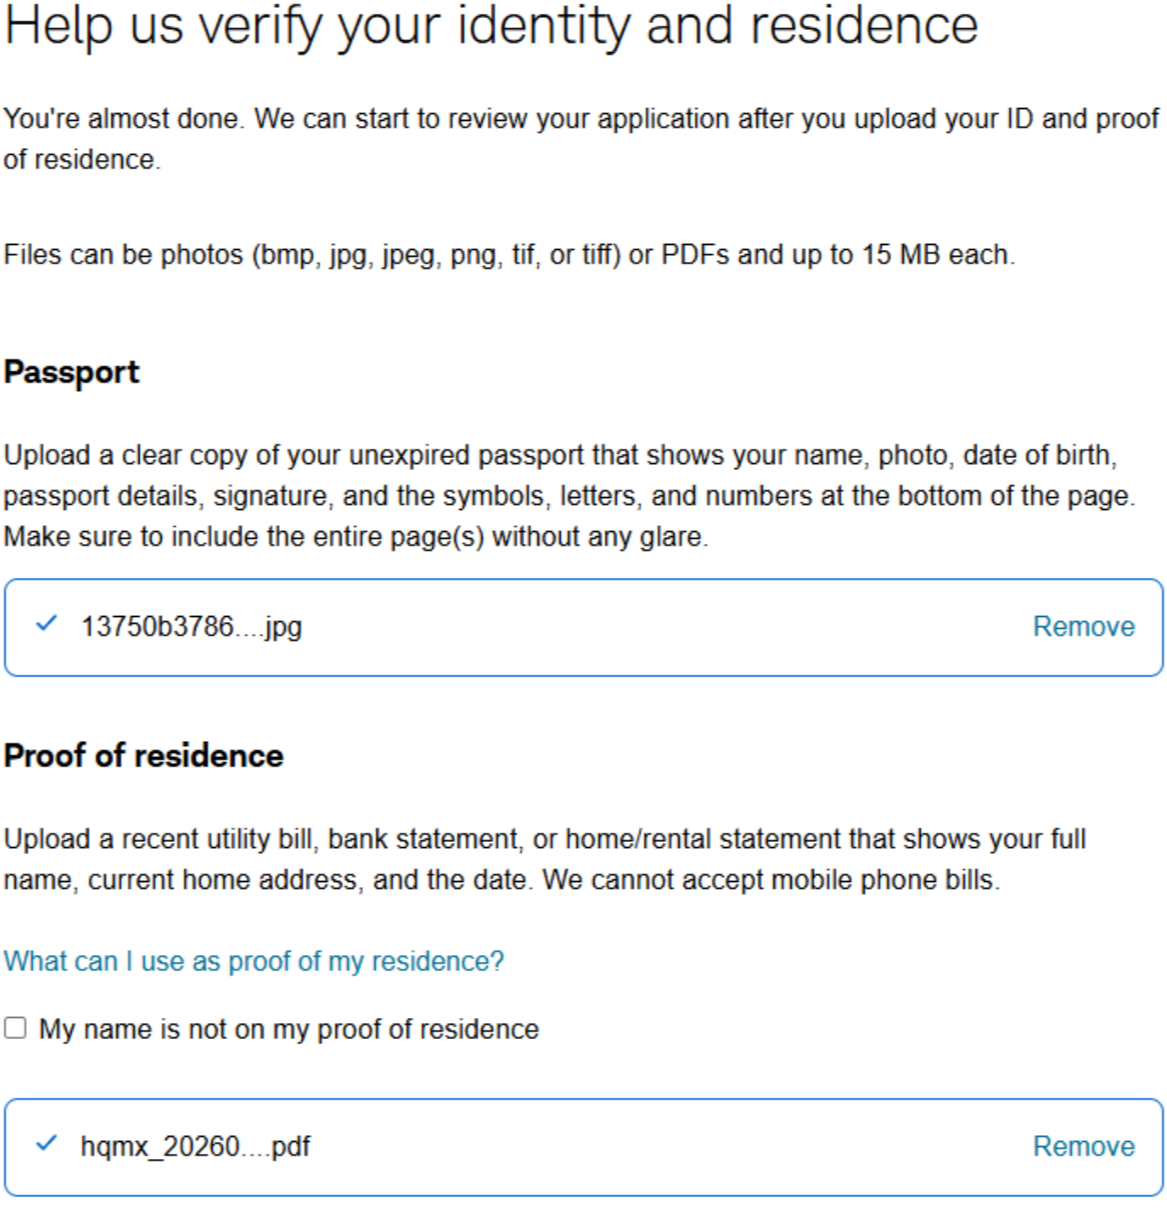Click empty area of the passport upload box
The width and height of the screenshot is (1167, 1222).
660,627
